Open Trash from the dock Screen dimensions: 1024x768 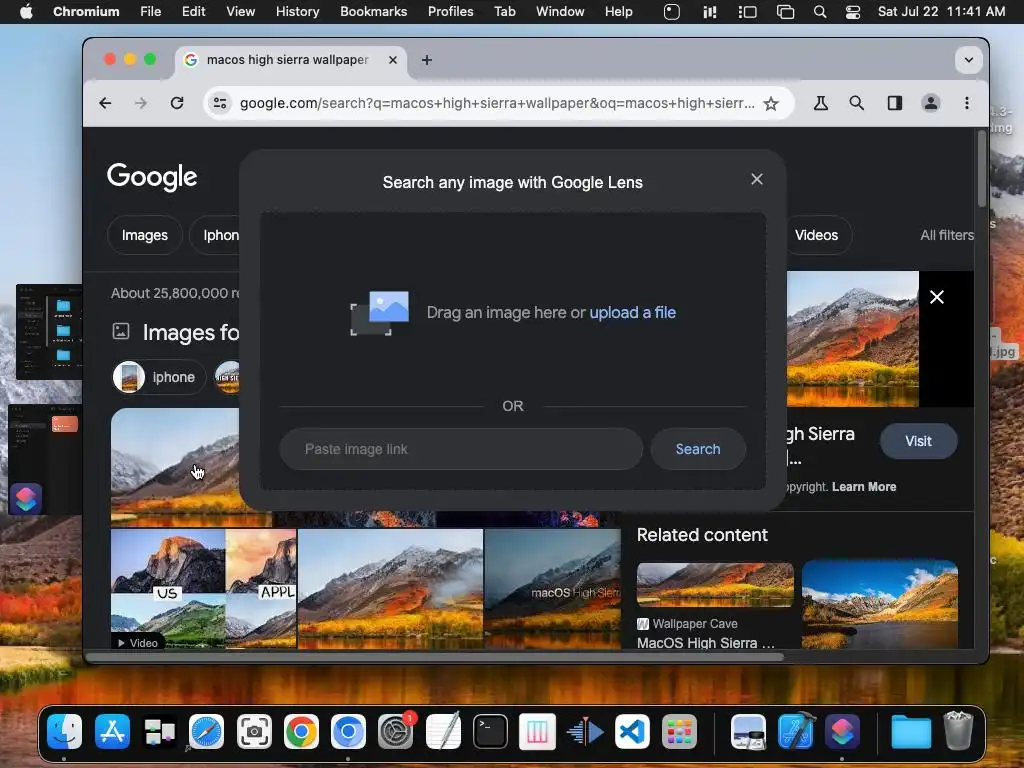tap(958, 731)
